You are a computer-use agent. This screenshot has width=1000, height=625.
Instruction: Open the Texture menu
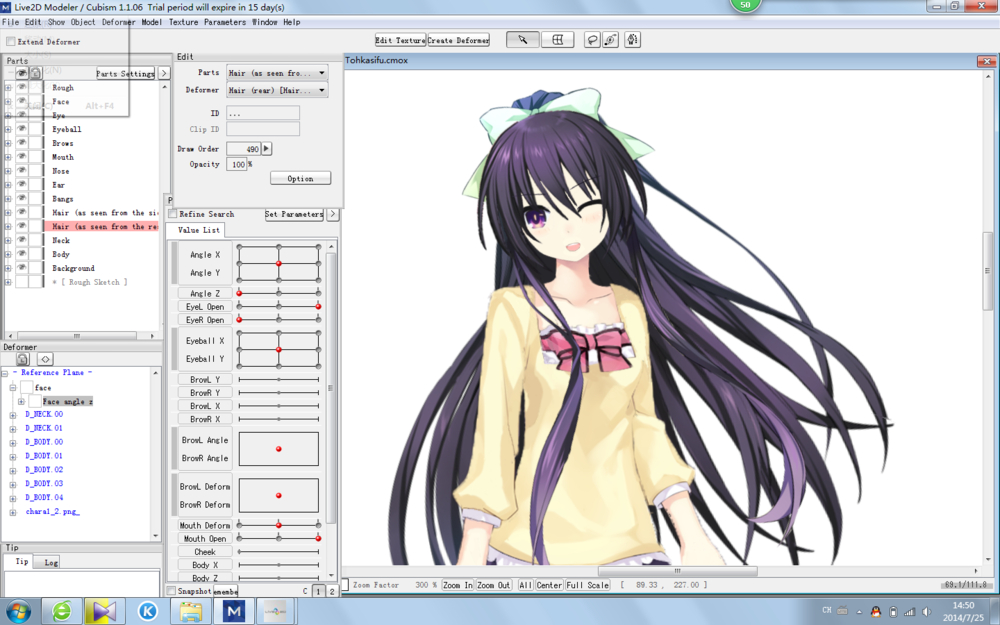[184, 22]
